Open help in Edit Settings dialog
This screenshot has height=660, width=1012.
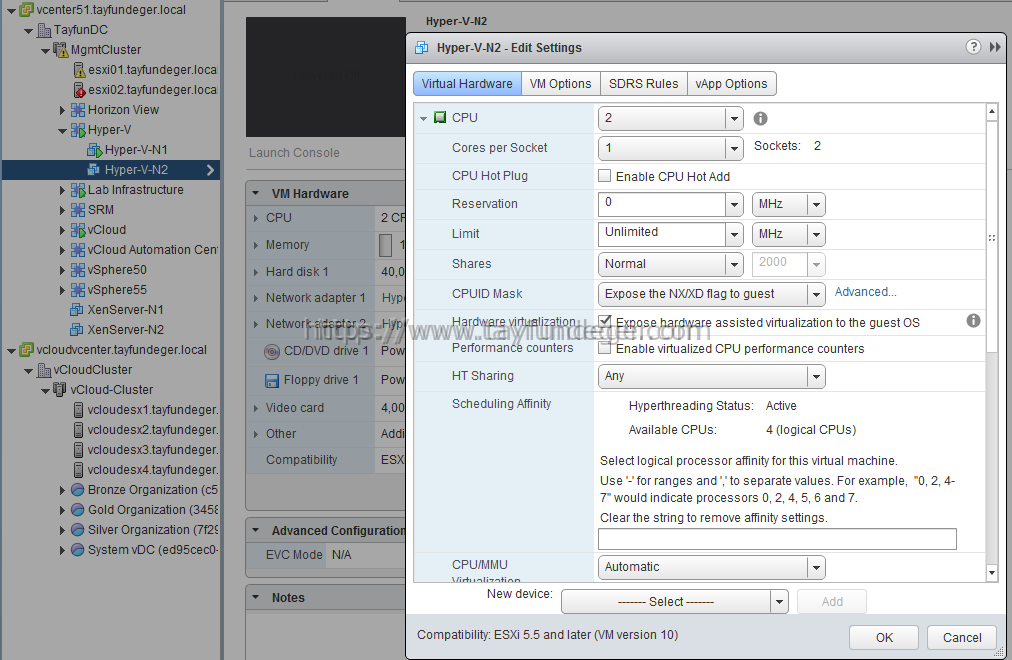coord(973,47)
